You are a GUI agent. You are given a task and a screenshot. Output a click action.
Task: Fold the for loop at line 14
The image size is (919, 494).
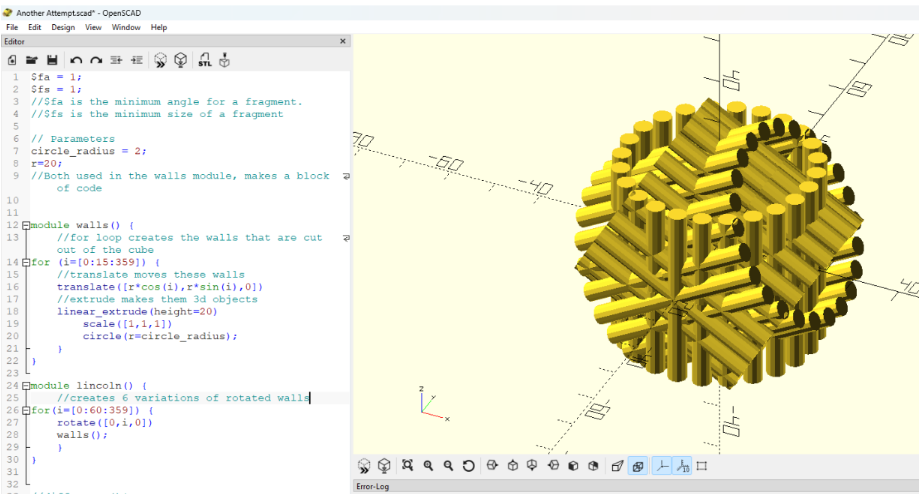pyautogui.click(x=26, y=262)
